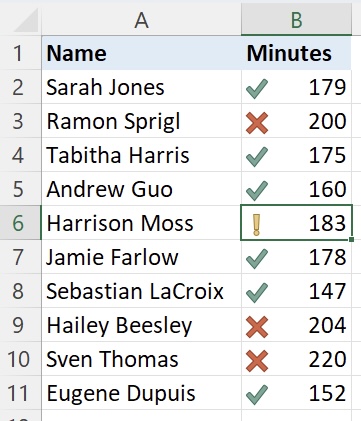Select the Sebastian LaCroix cell
361x421 pixels.
pos(141,291)
